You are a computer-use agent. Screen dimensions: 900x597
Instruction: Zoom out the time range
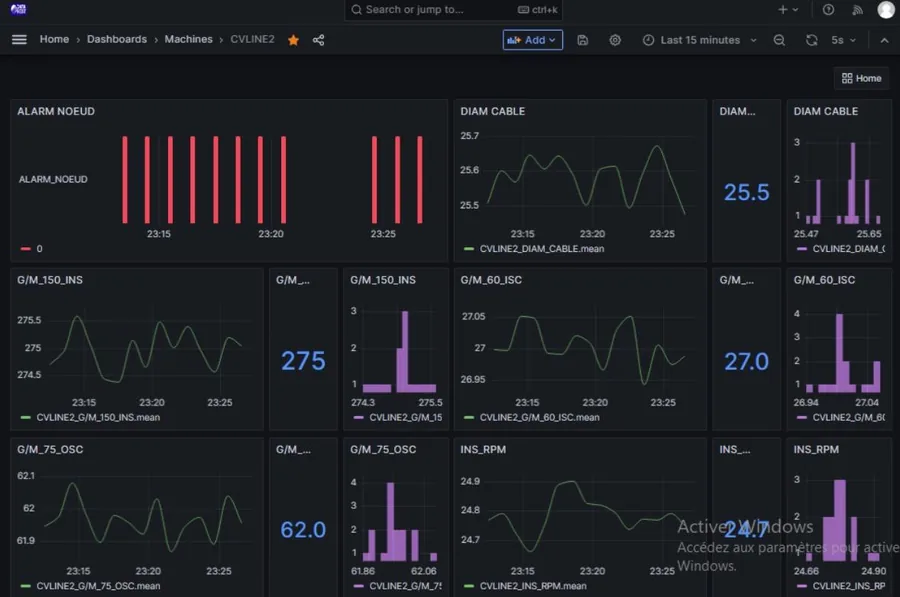779,40
